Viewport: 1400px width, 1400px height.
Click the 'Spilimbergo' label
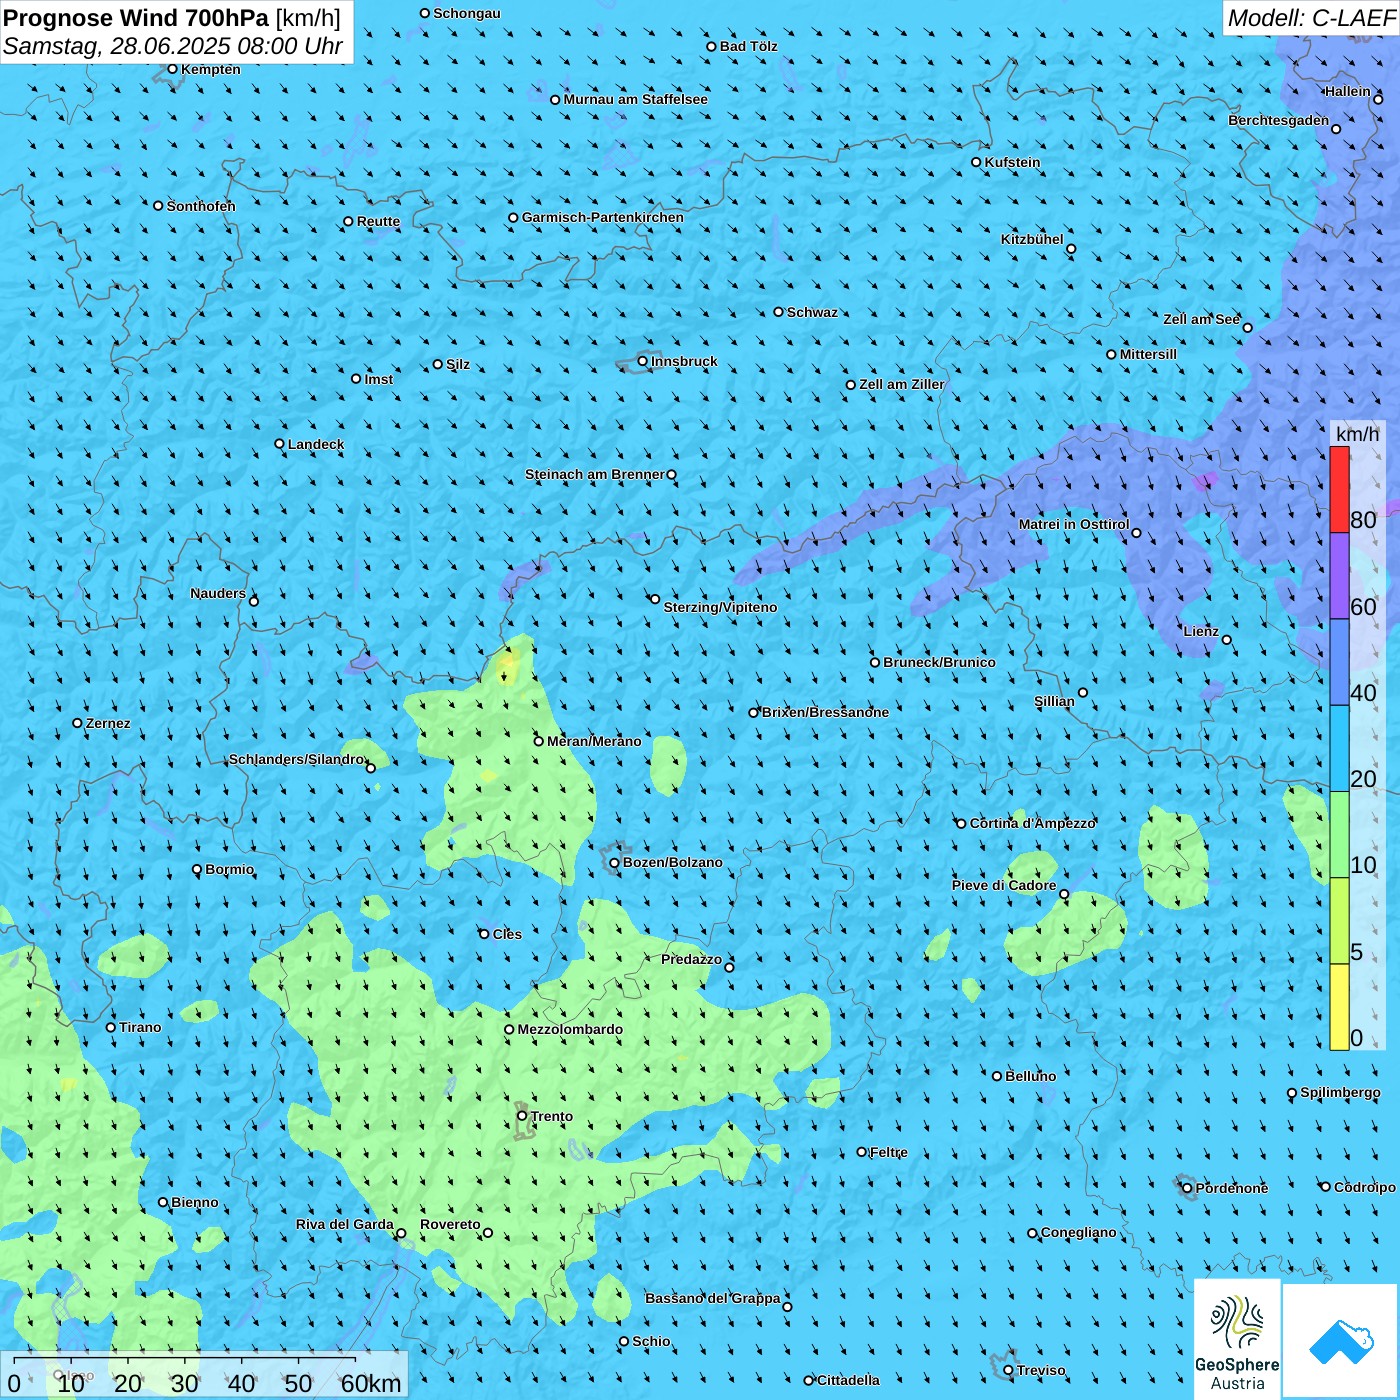tap(1340, 1092)
